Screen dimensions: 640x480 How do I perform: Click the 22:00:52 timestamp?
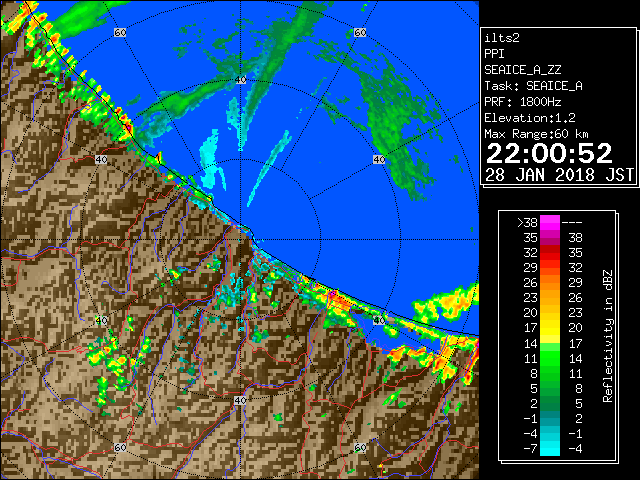(549, 153)
